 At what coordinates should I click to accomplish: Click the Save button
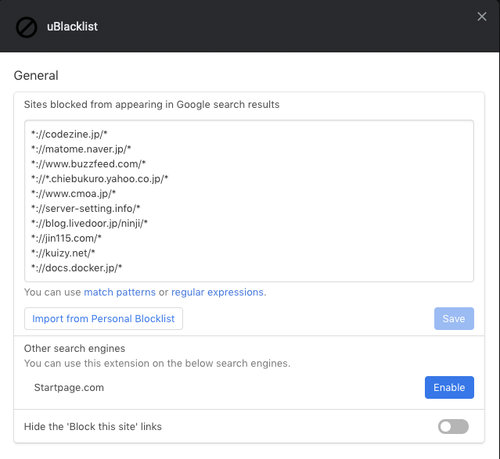tap(454, 319)
